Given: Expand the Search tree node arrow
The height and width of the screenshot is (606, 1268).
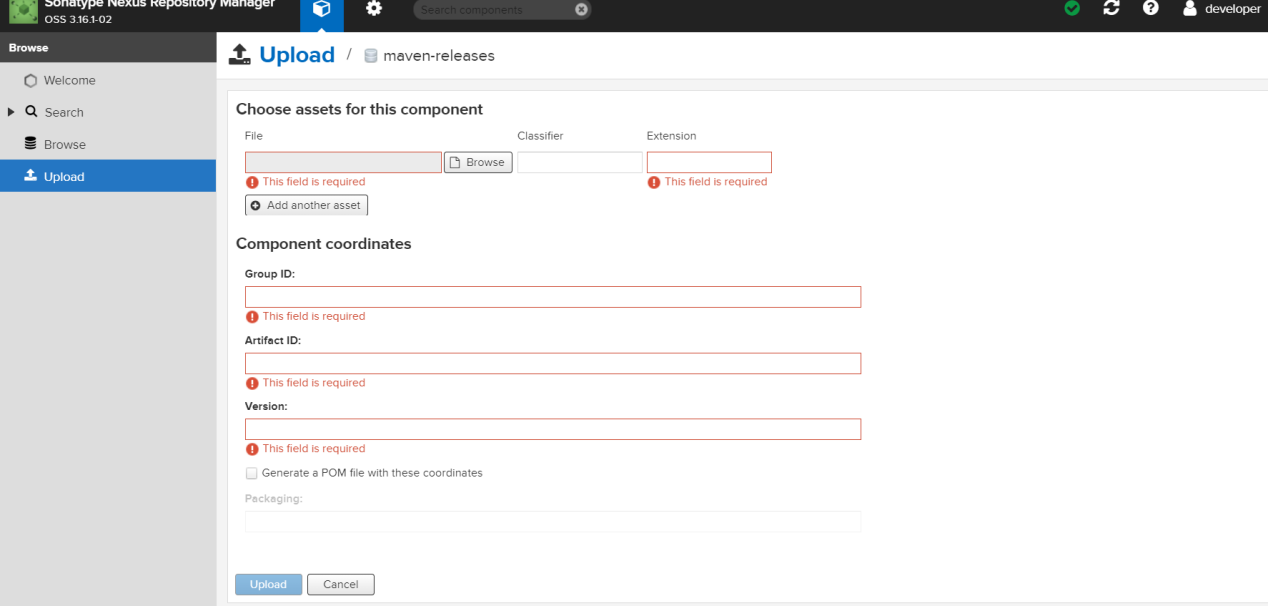Looking at the screenshot, I should (11, 112).
